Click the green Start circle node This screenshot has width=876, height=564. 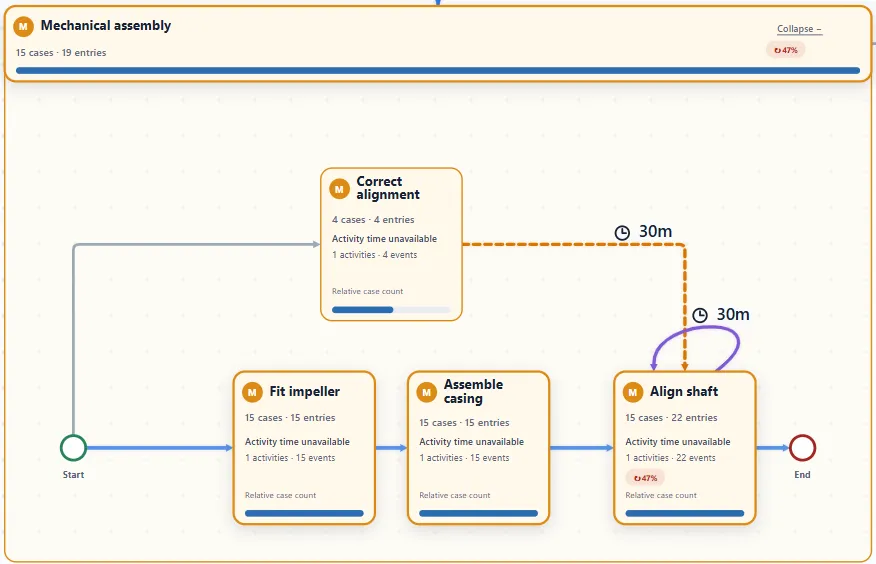[x=73, y=448]
